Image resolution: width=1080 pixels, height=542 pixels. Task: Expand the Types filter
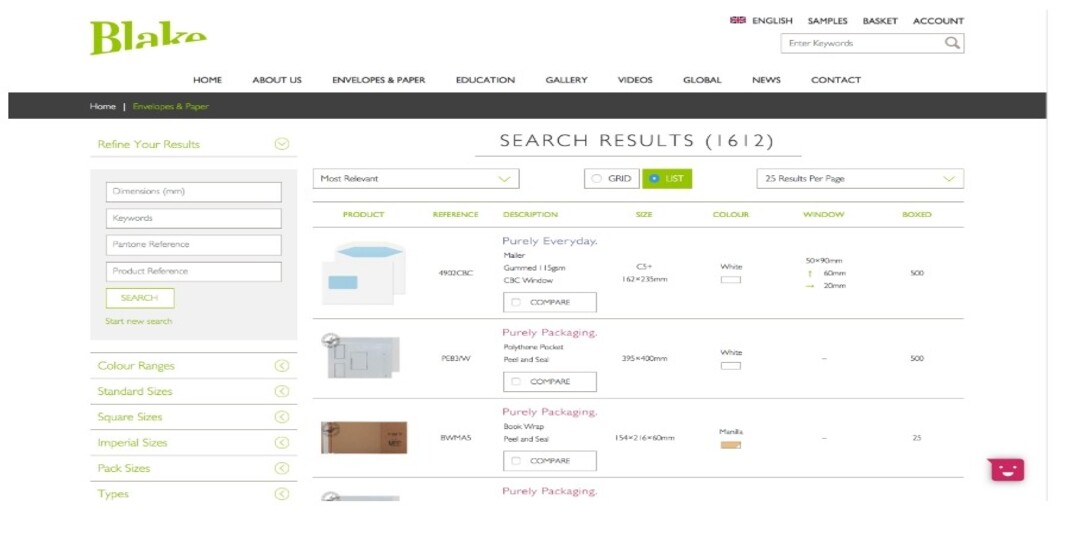pos(281,494)
